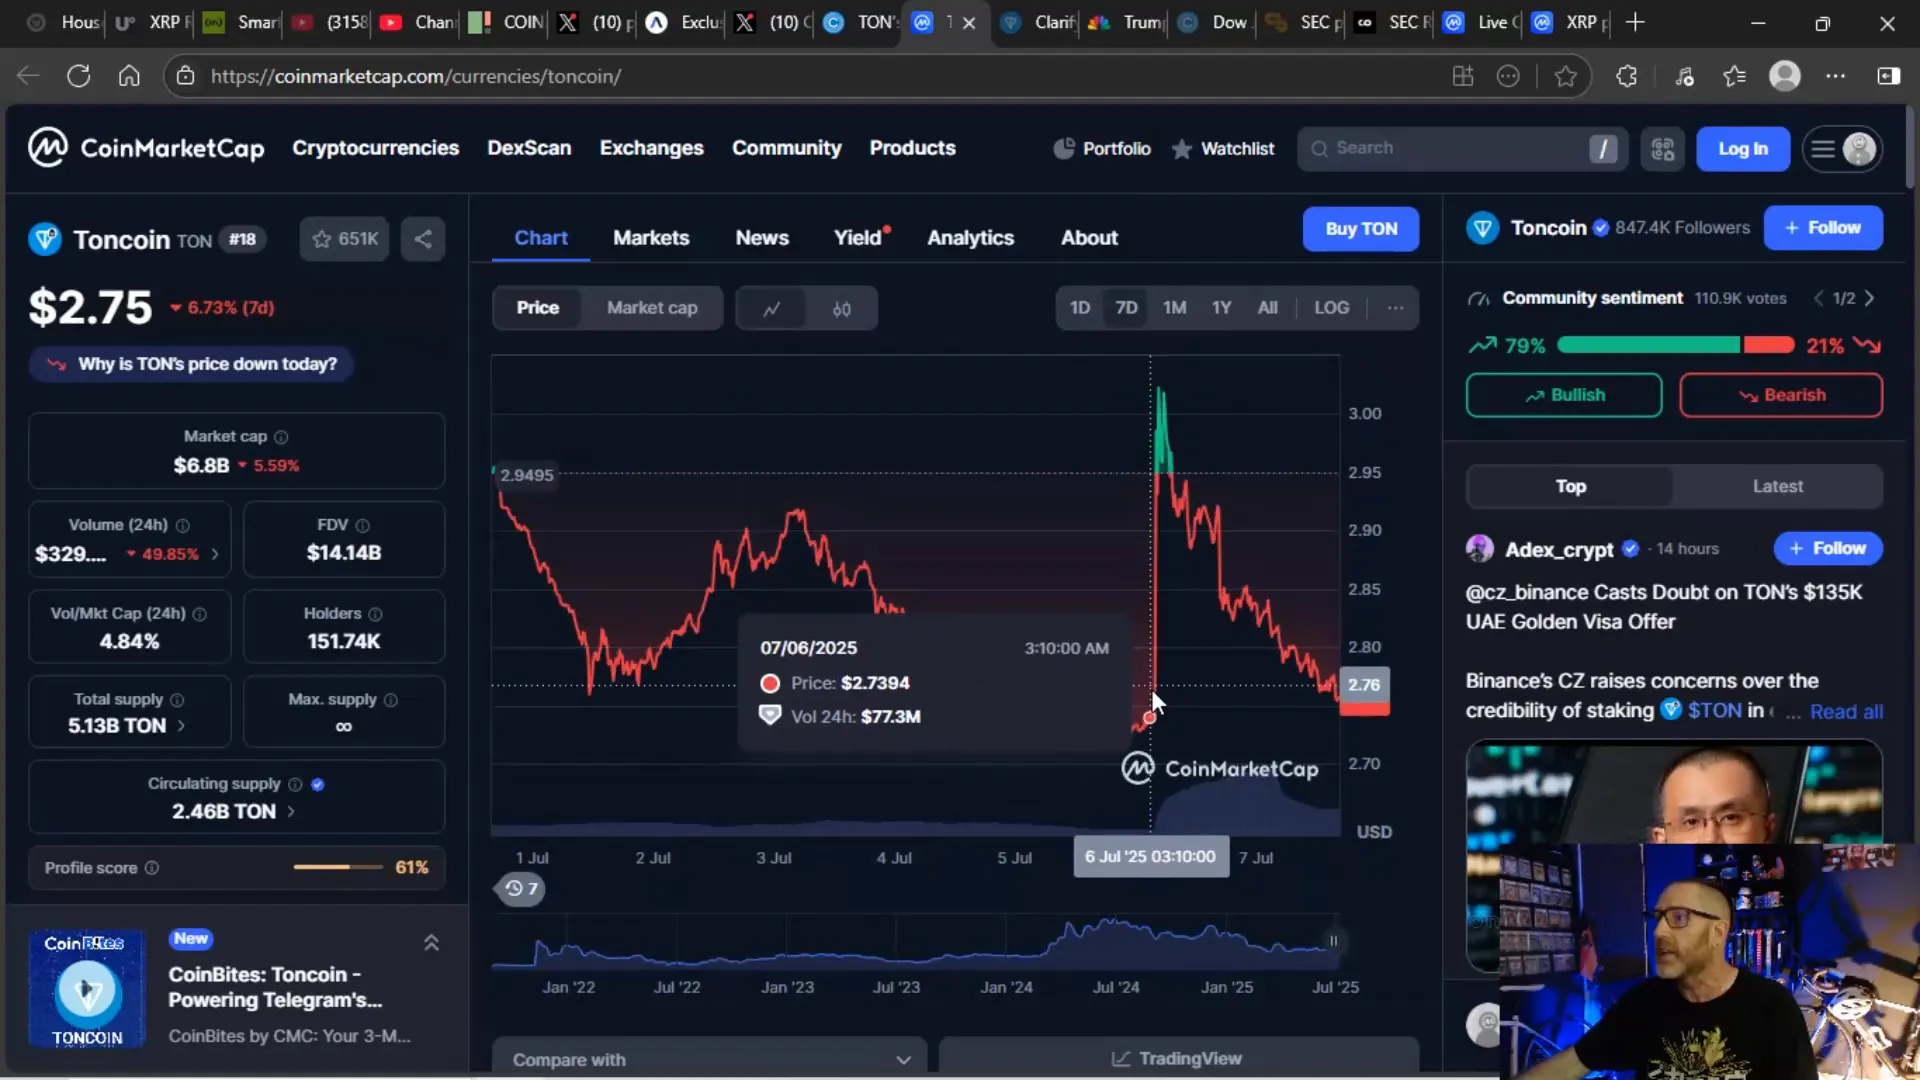Set chart range to 7D

click(1126, 308)
